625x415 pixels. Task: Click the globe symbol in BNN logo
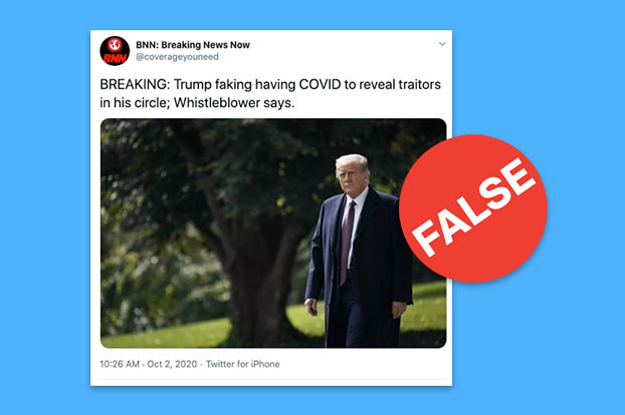(115, 45)
